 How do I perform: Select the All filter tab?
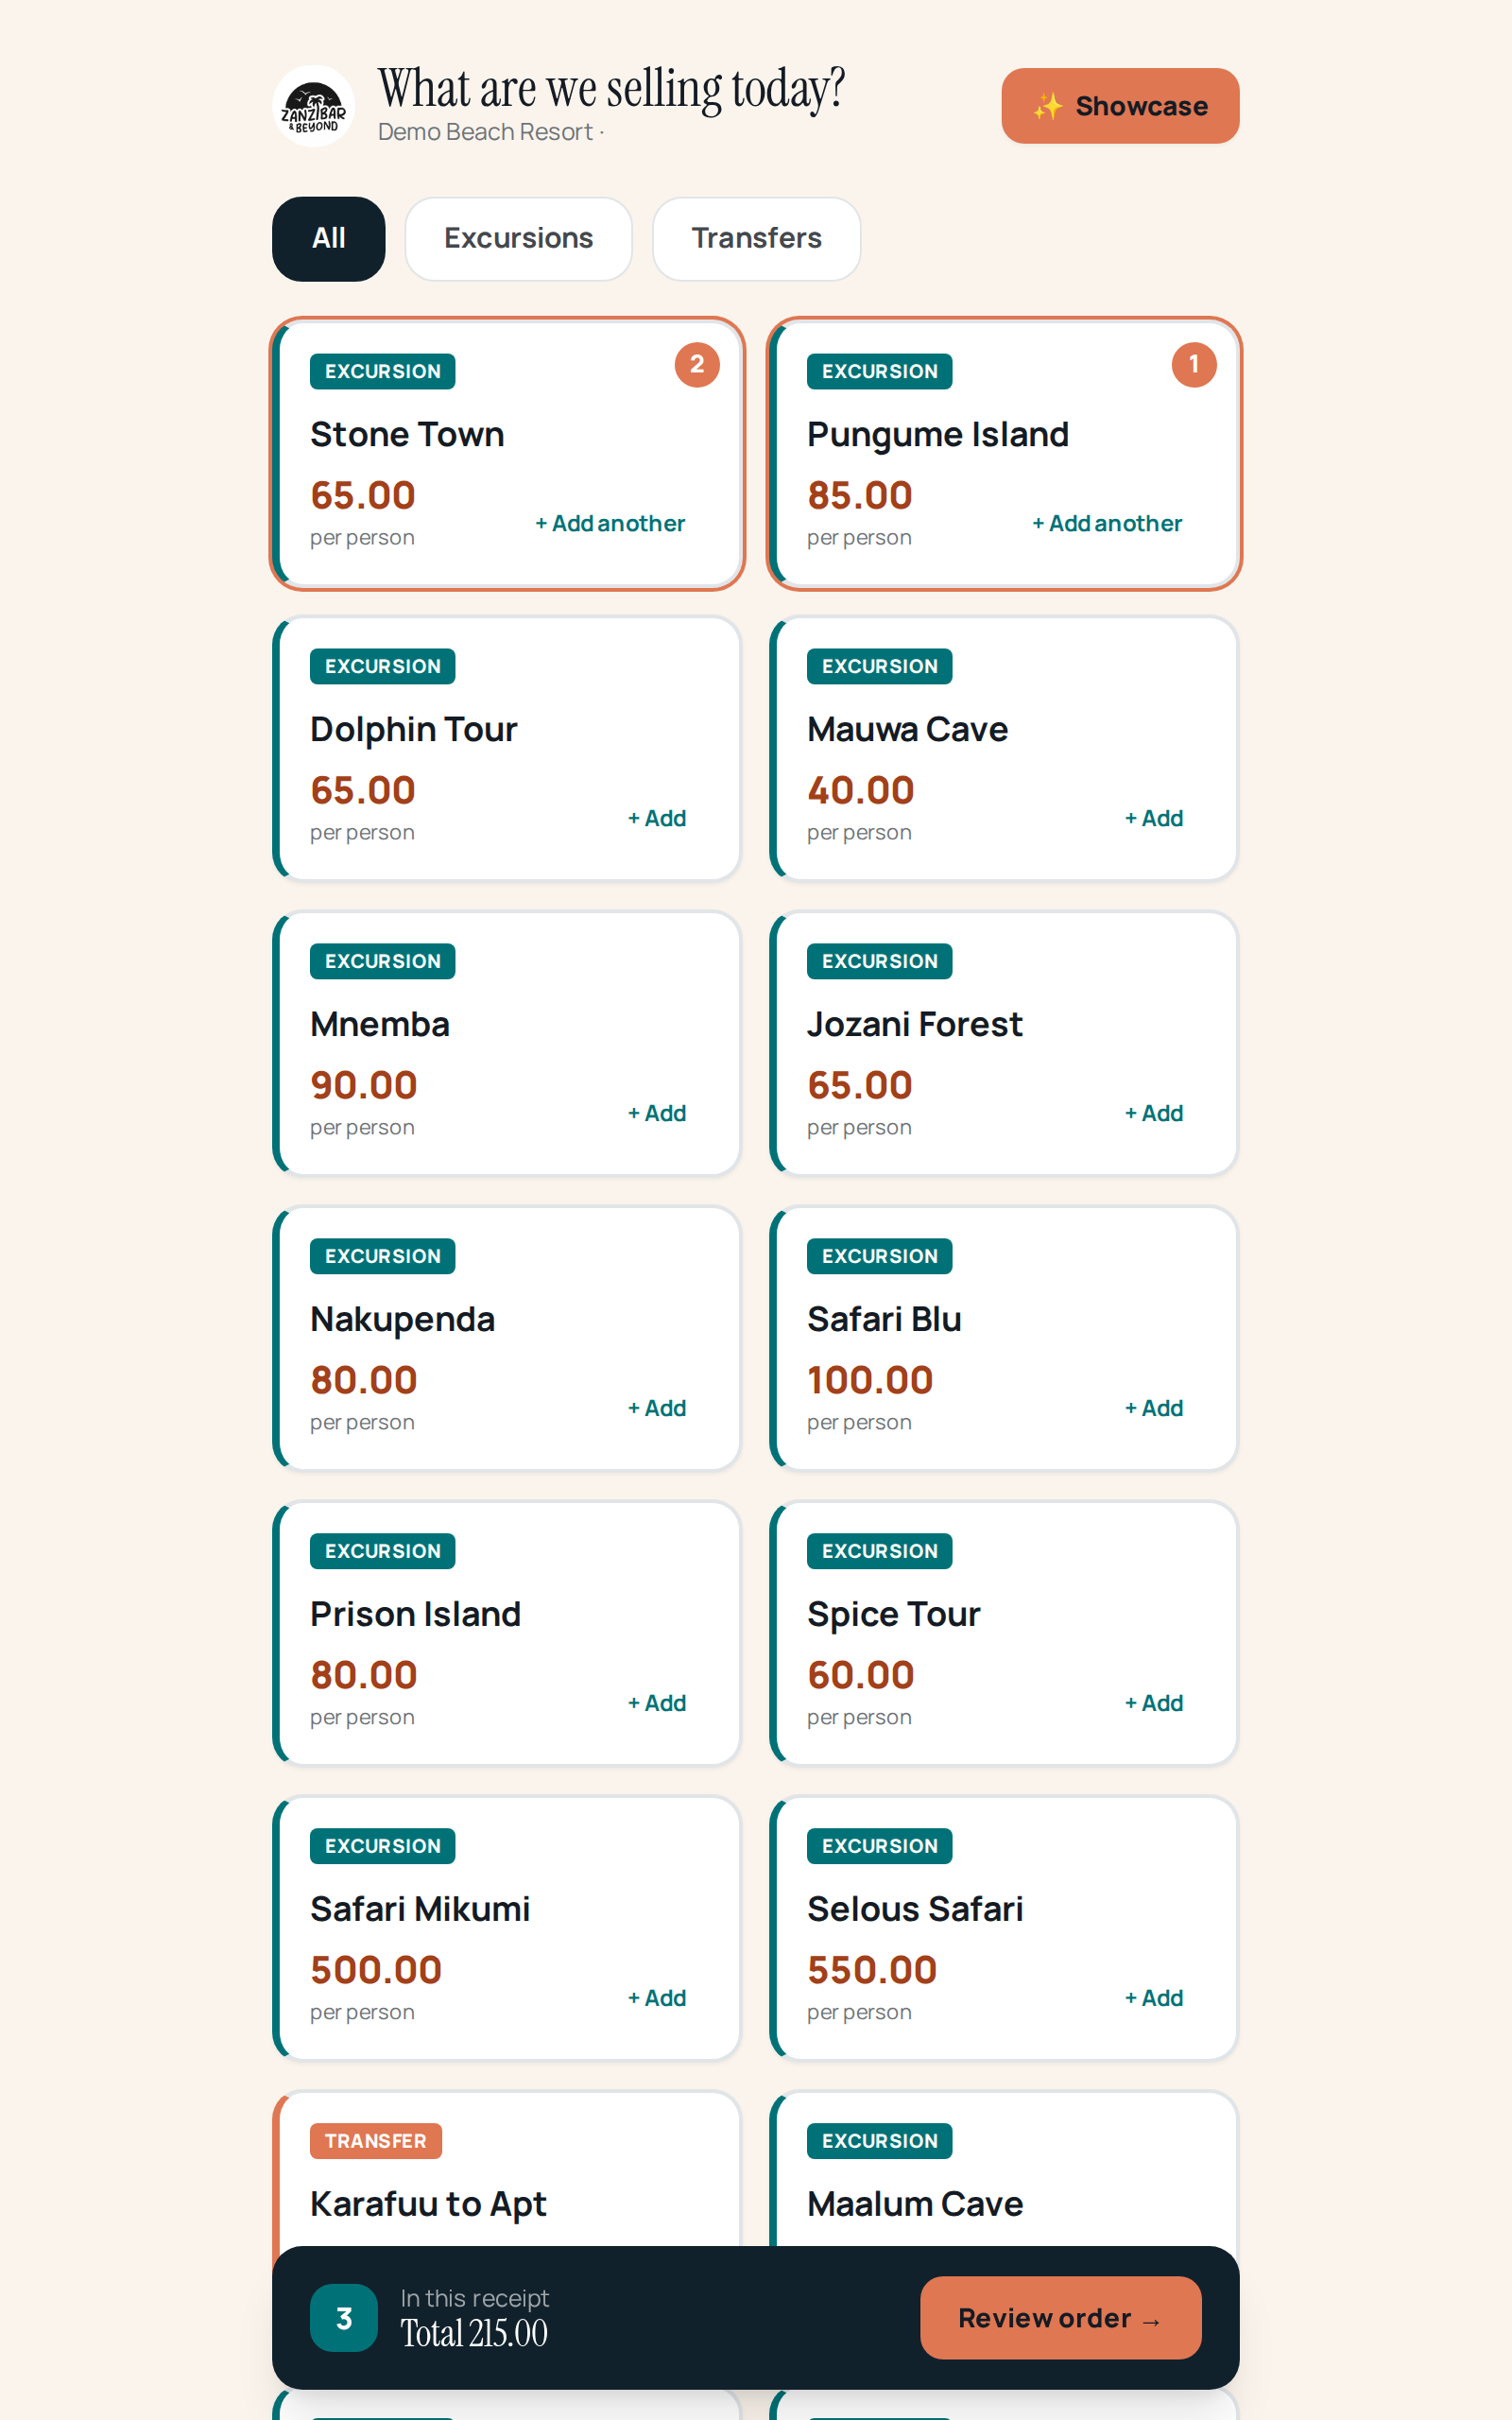pyautogui.click(x=328, y=238)
